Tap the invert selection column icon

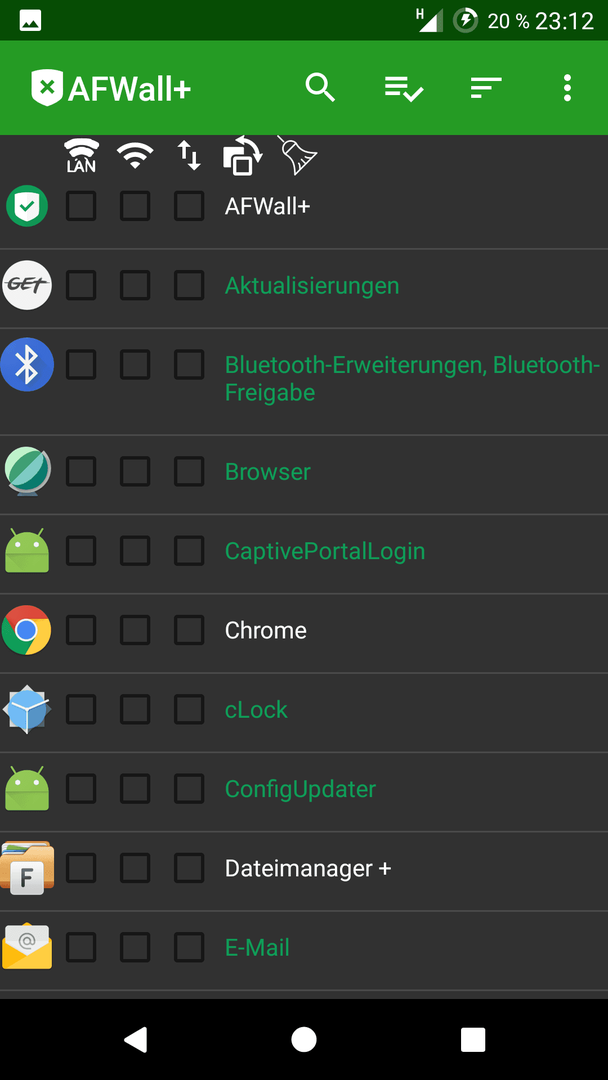[x=242, y=155]
